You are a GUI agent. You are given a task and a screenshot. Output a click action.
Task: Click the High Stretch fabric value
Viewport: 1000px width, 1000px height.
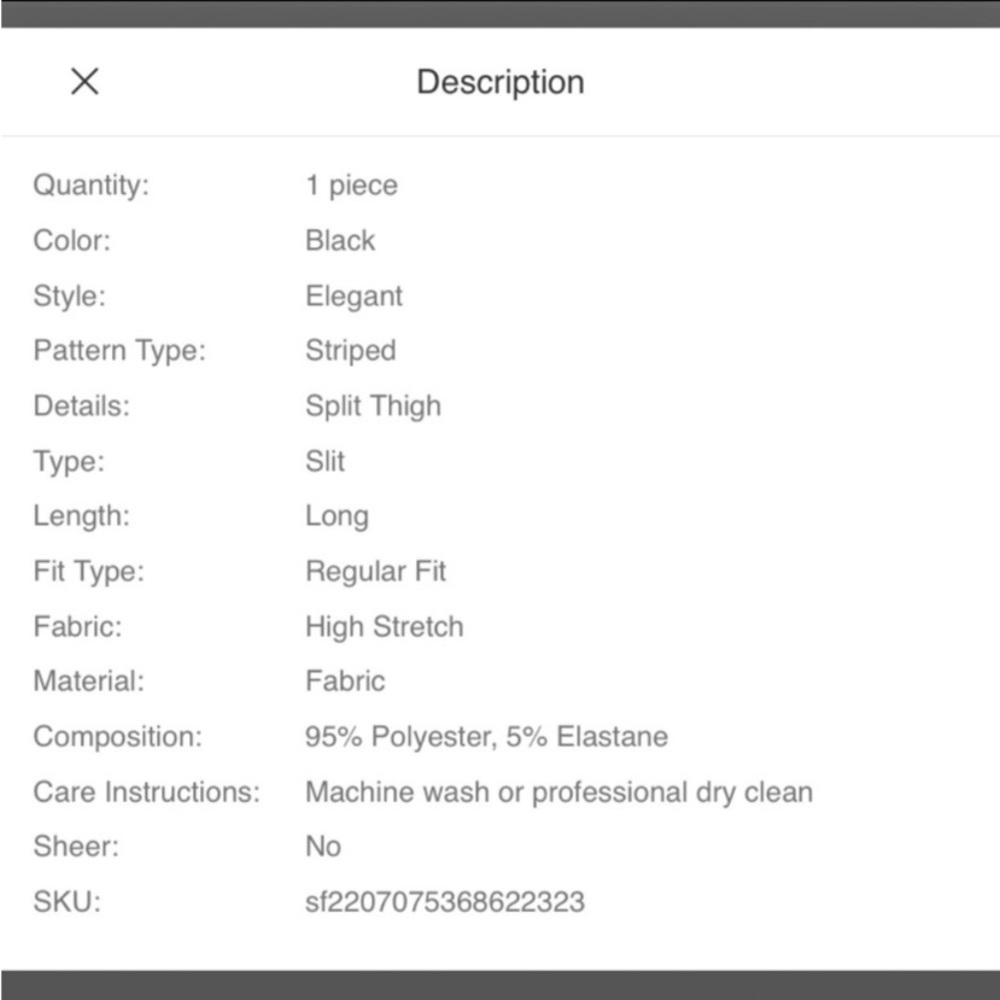384,626
